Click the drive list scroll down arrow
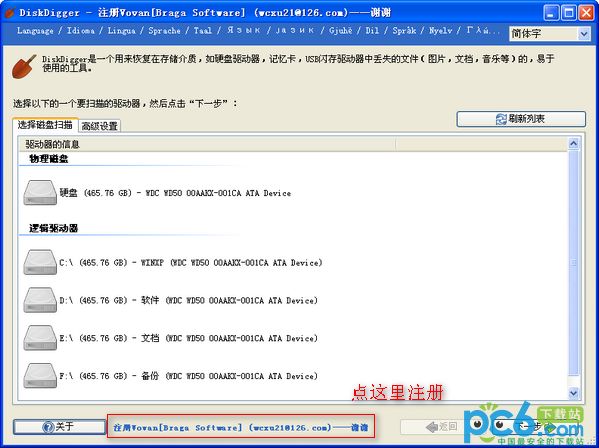Screen dimensions: 599x448 click(x=573, y=392)
